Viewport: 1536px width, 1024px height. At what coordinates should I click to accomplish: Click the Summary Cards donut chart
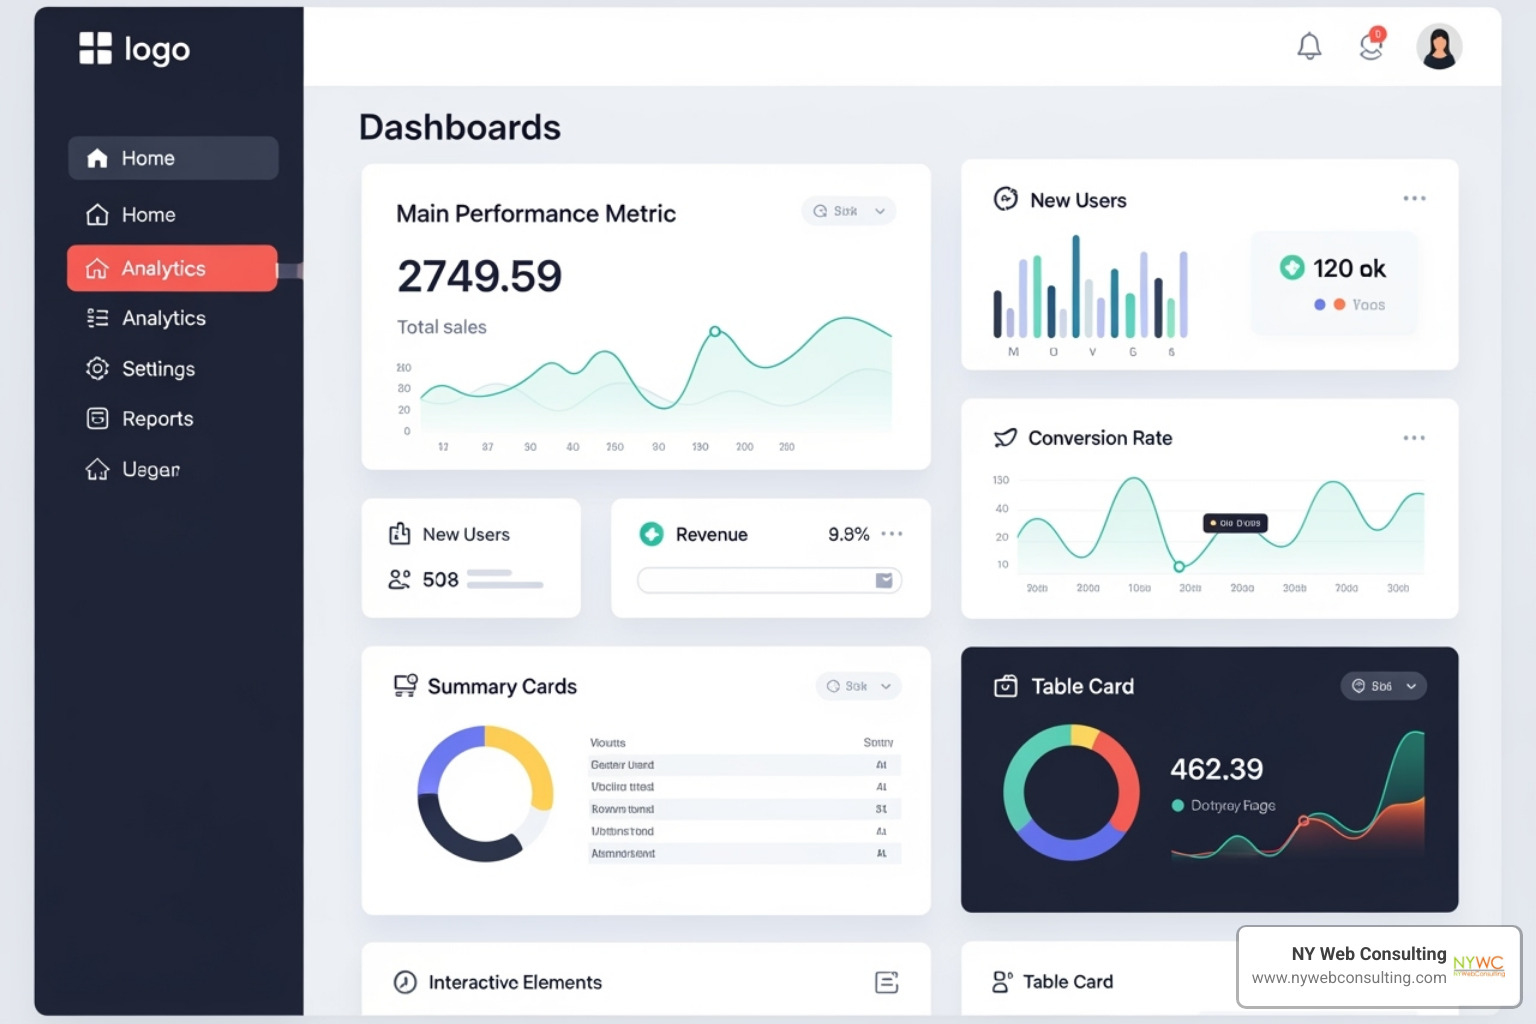click(485, 793)
